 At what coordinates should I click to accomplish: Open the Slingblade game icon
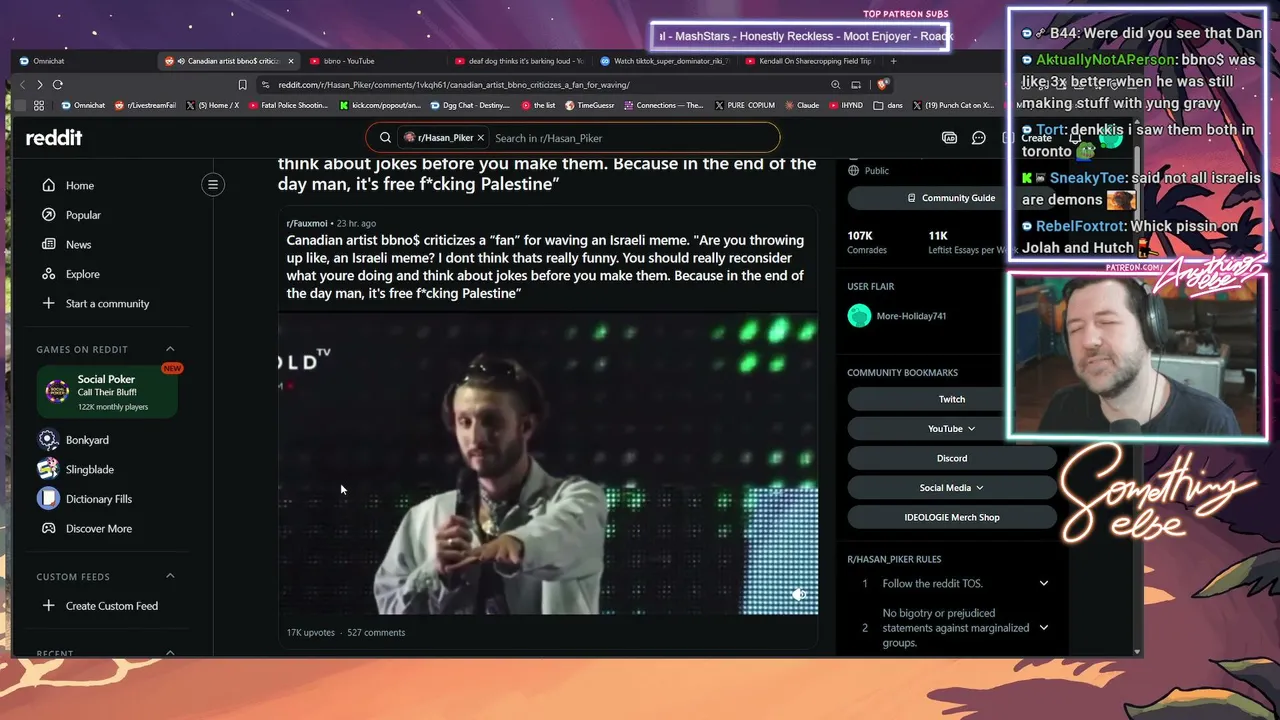coord(48,469)
